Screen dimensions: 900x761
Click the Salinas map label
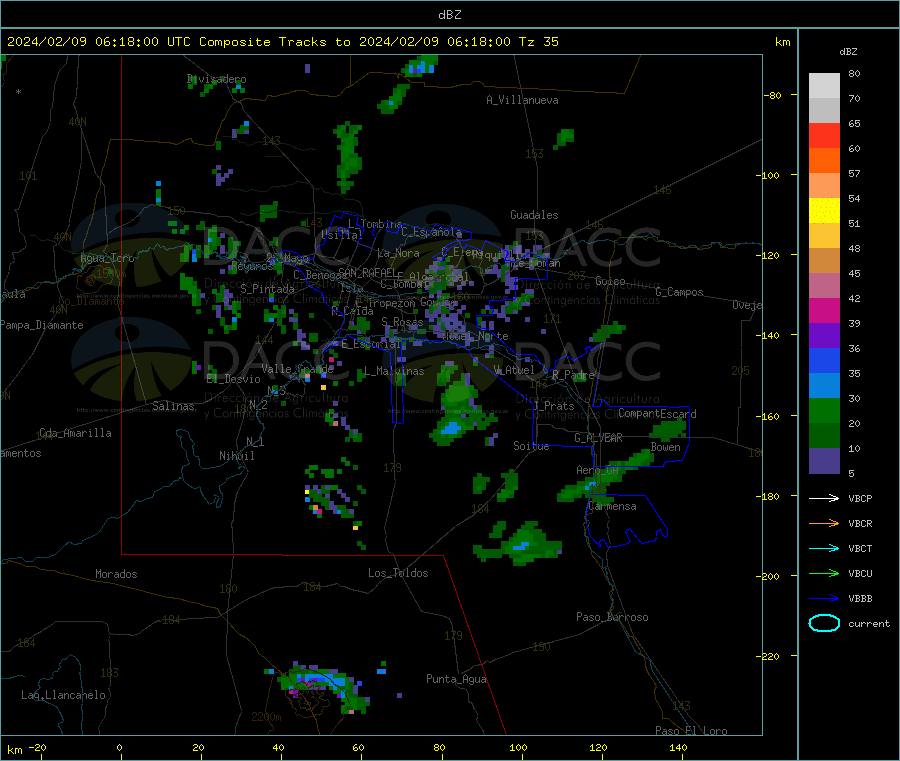point(173,406)
